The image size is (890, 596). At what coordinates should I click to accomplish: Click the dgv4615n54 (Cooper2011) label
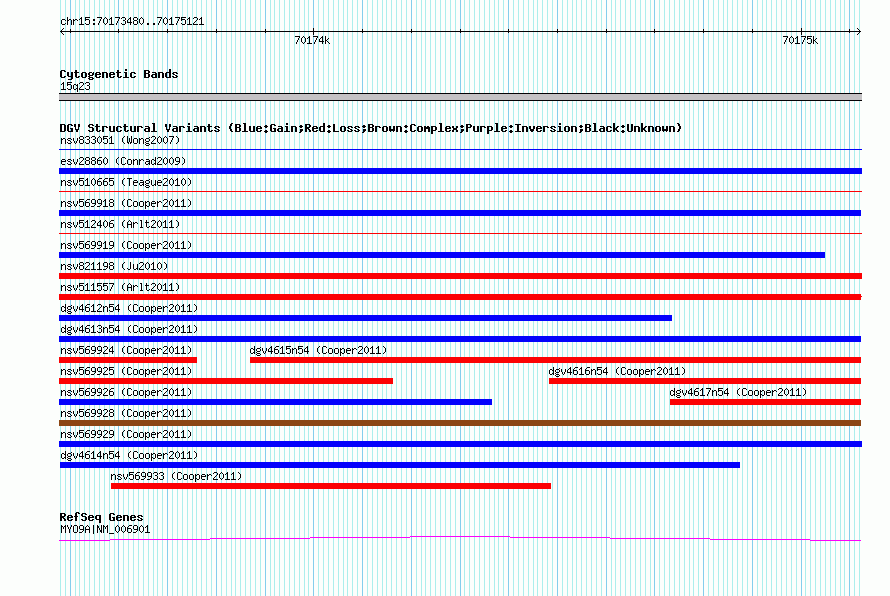click(x=318, y=350)
